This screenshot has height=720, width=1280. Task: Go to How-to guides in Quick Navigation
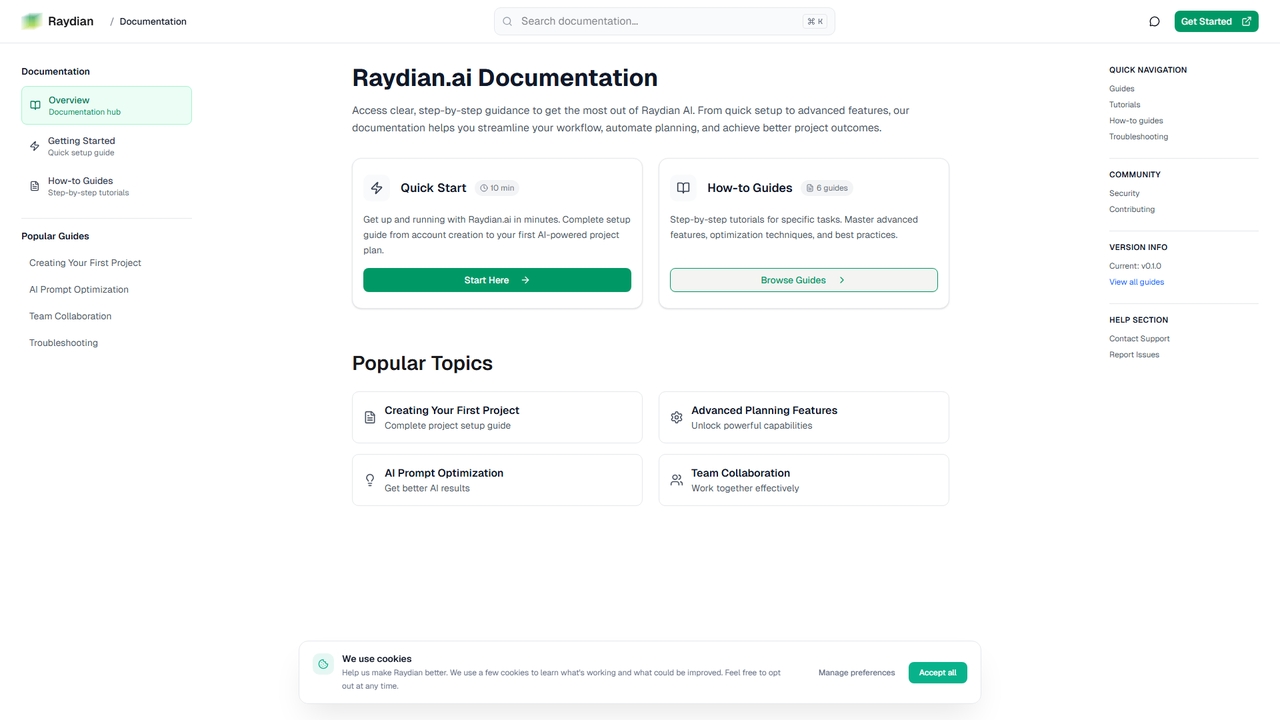pos(1136,121)
